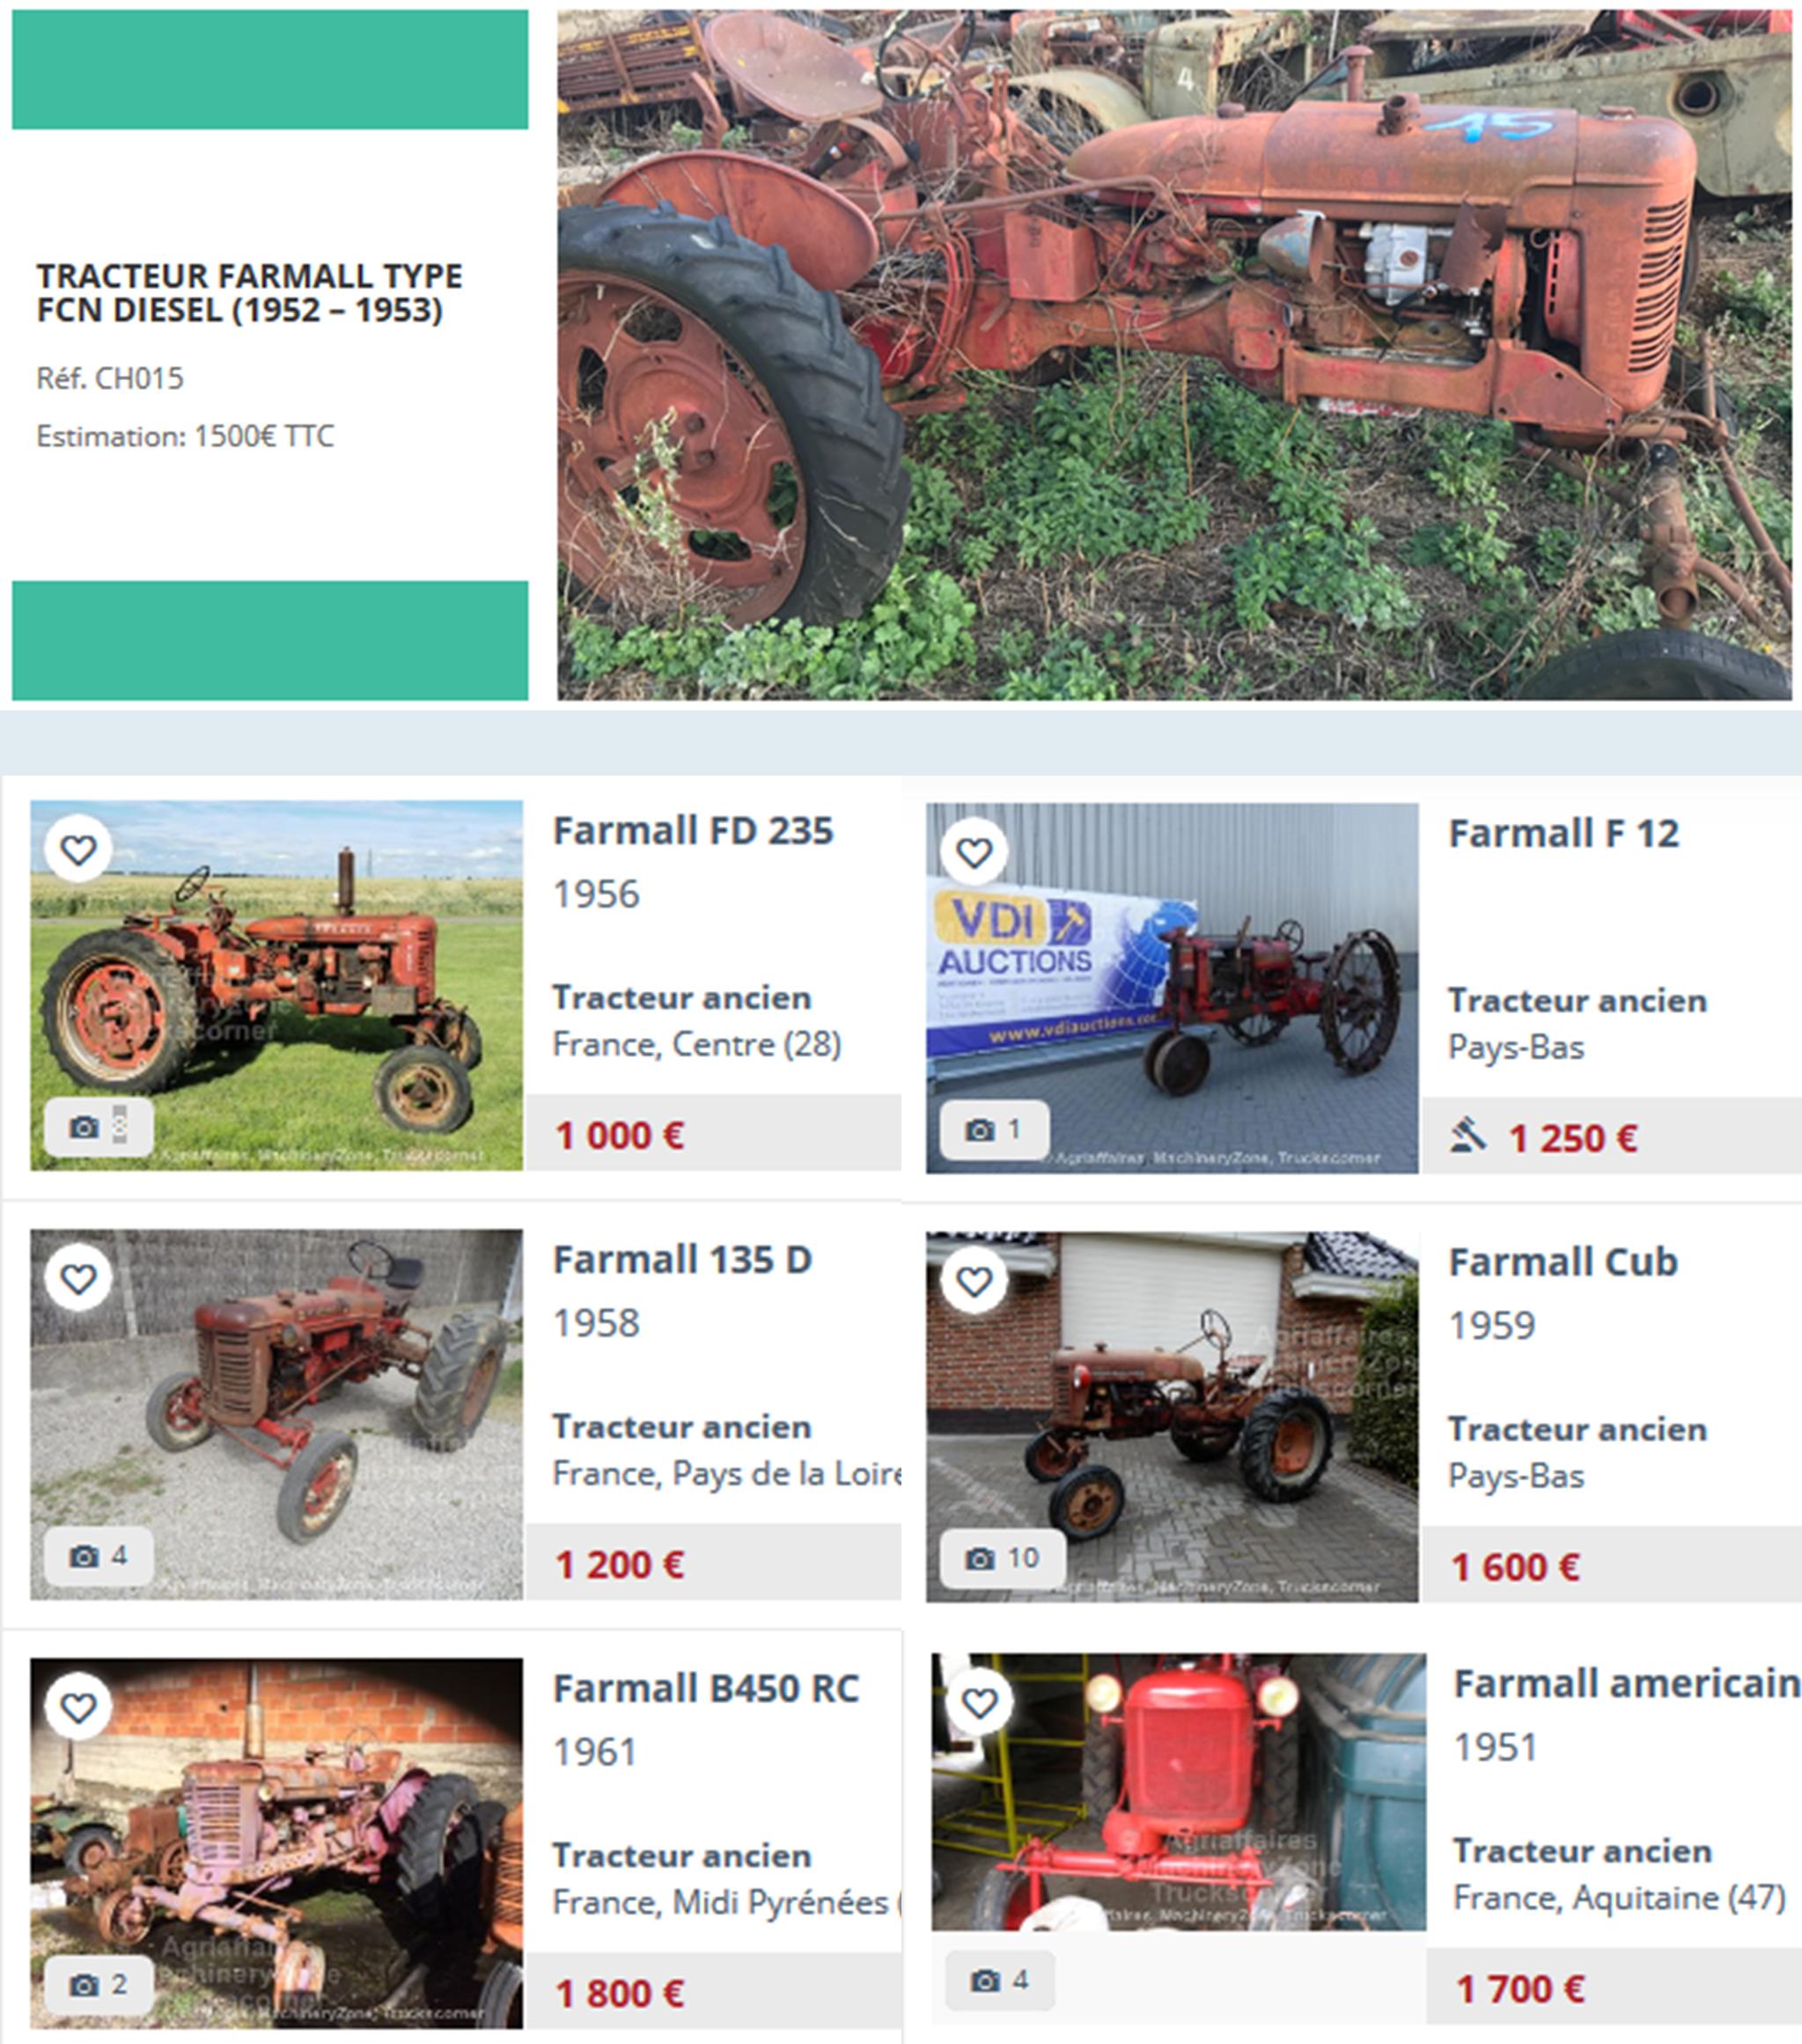The width and height of the screenshot is (1802, 2044).
Task: Favorite the Farmall FD 235 listing heart
Action: pyautogui.click(x=79, y=850)
